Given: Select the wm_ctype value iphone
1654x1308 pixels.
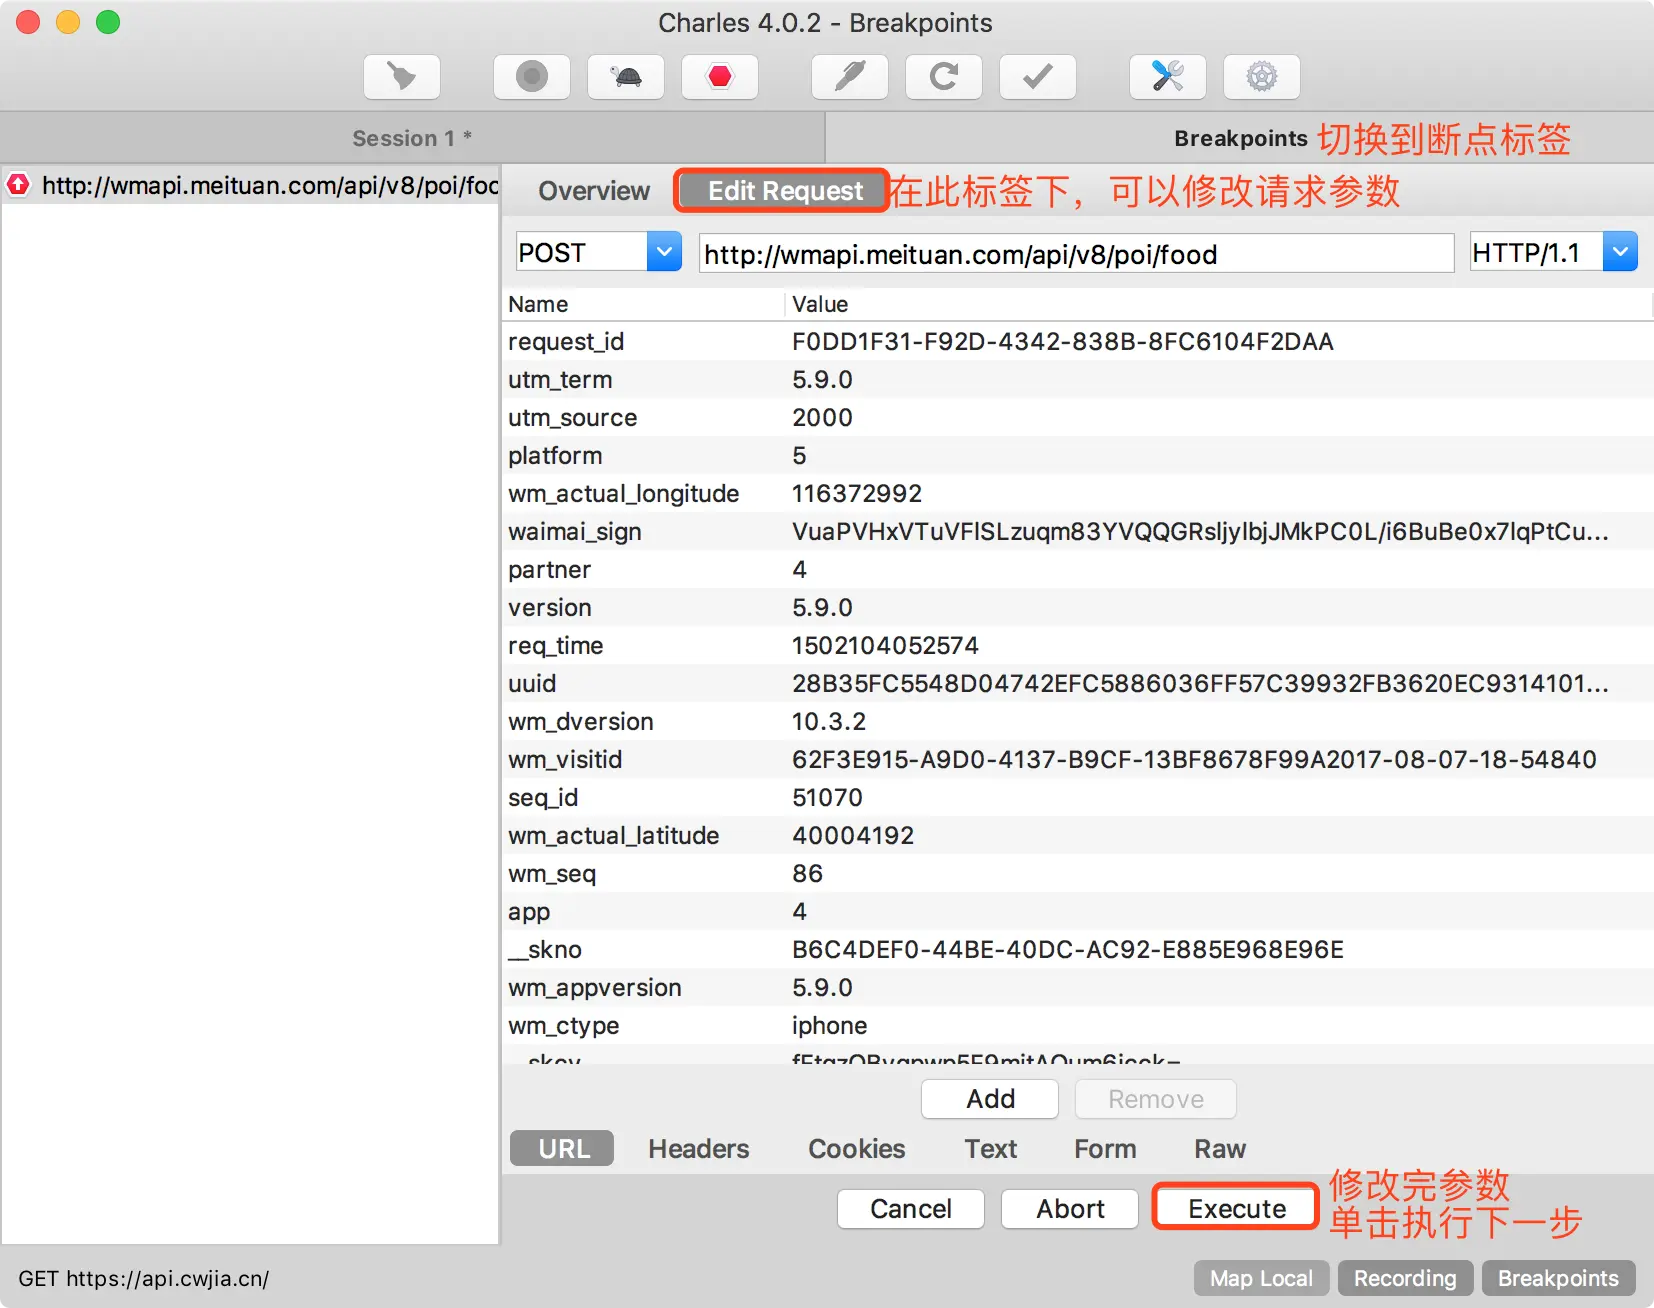Looking at the screenshot, I should coord(829,1026).
